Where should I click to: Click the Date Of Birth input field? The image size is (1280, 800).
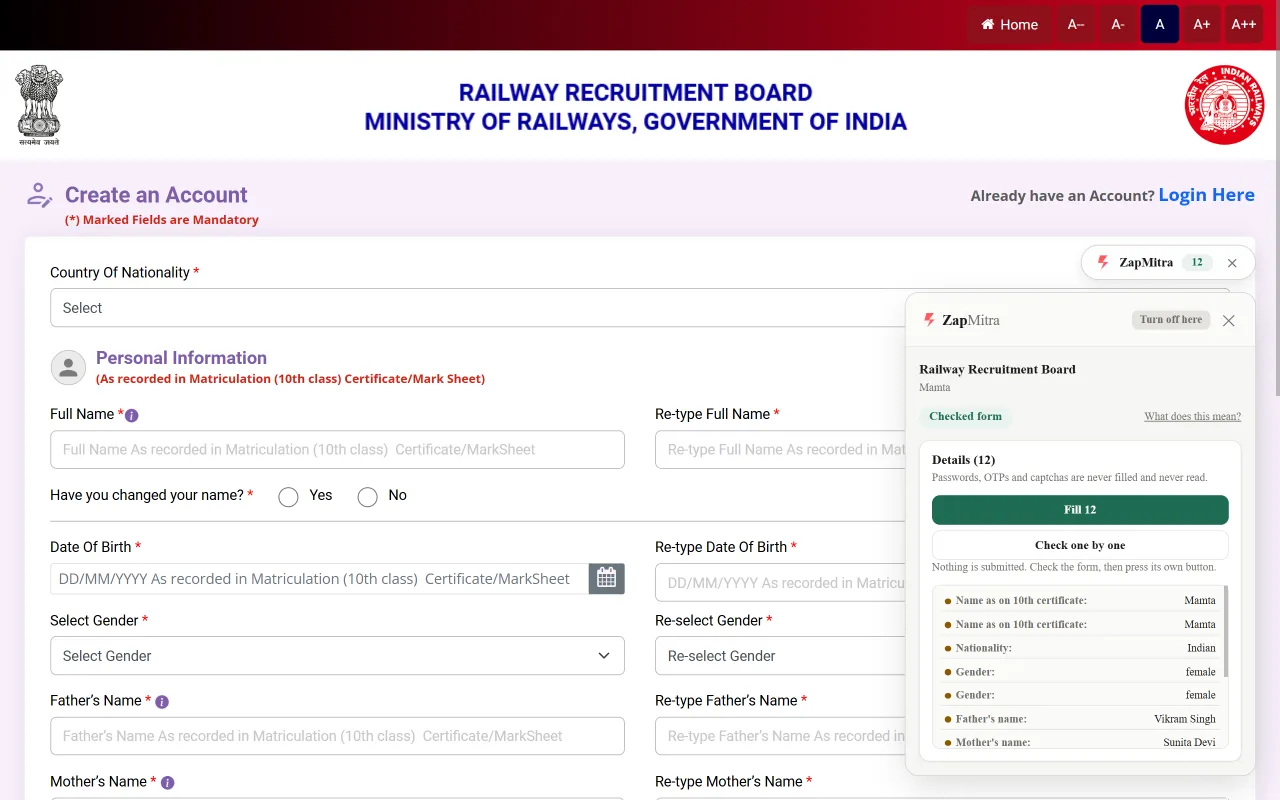(x=319, y=579)
